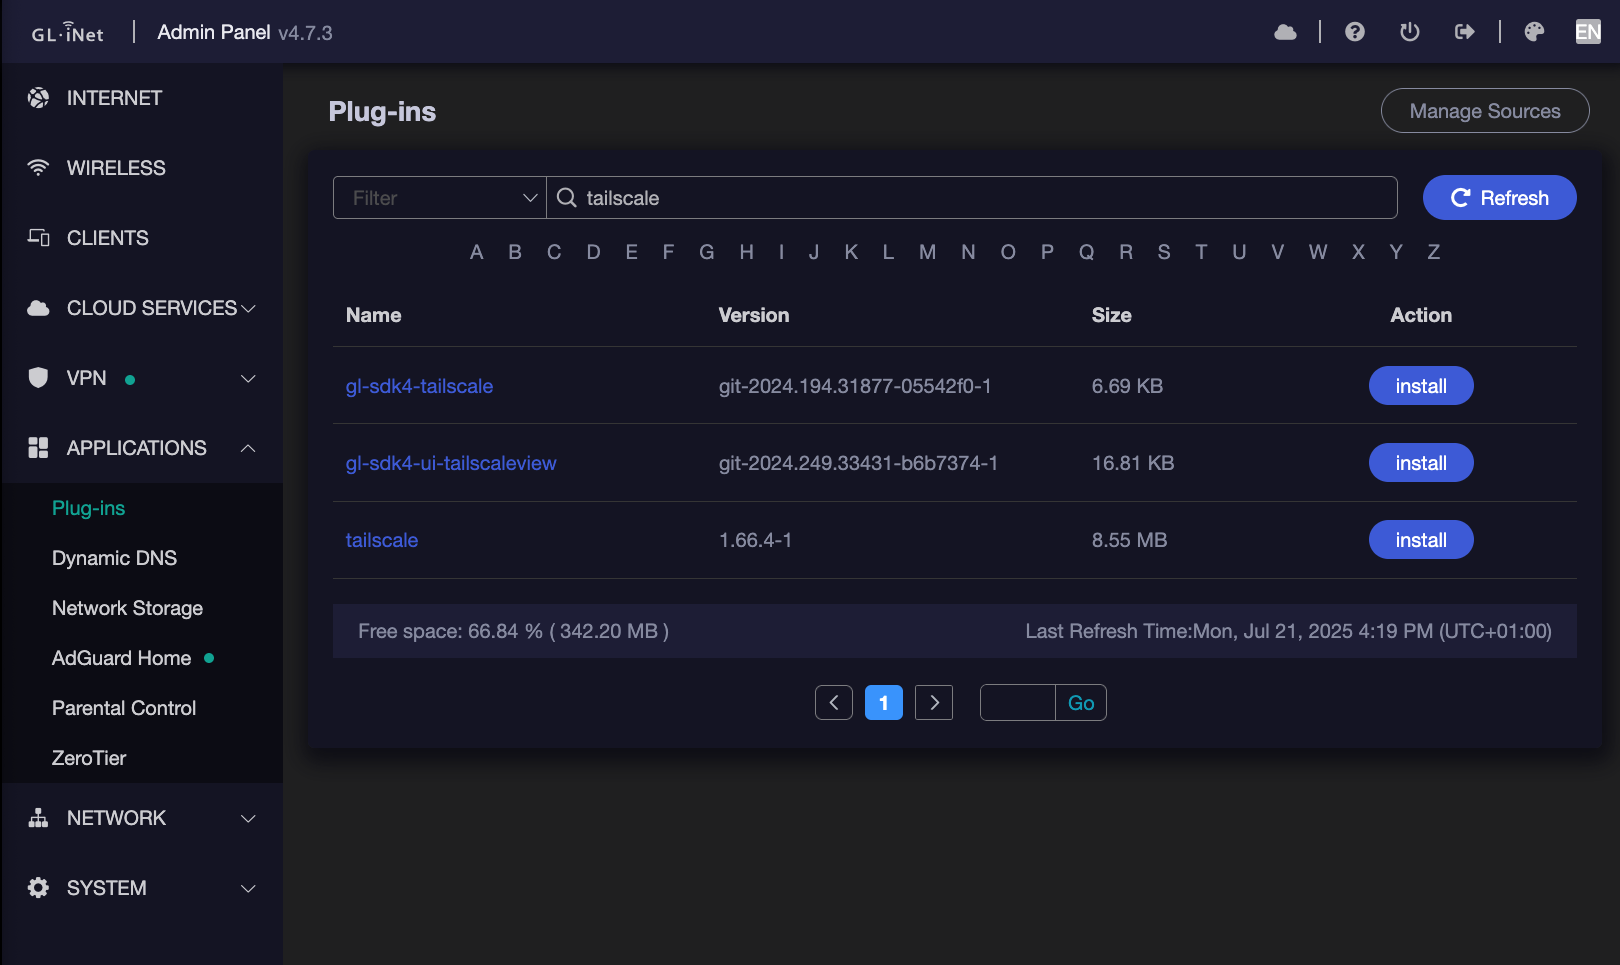This screenshot has height=965, width=1620.
Task: Go to previous page arrow
Action: click(834, 703)
